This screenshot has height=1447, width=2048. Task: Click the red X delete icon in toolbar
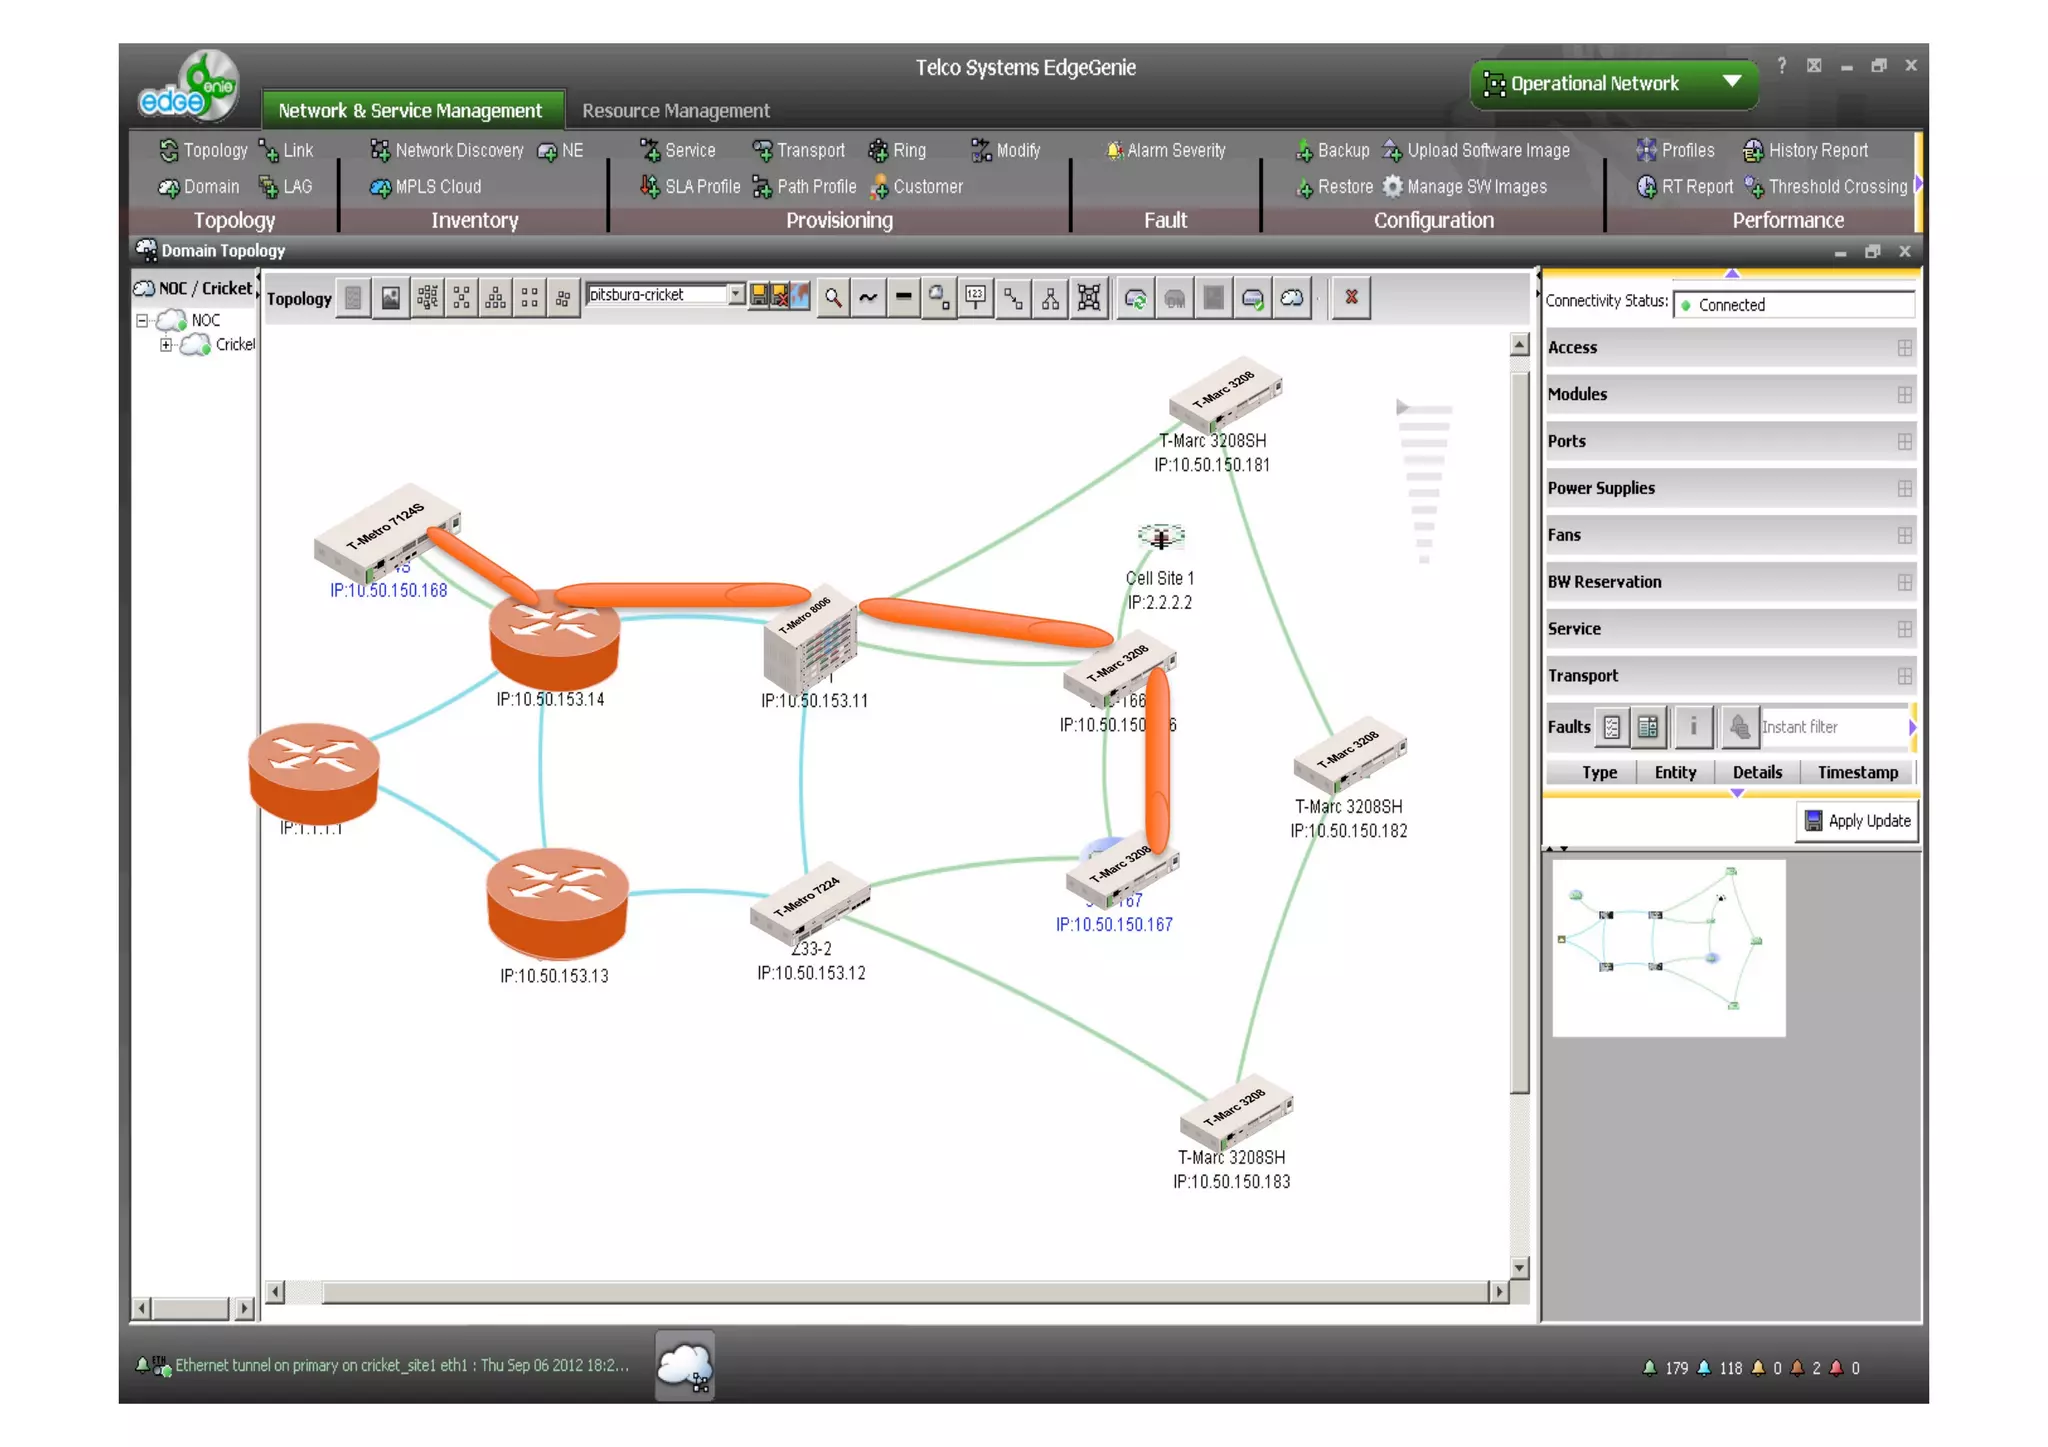click(1351, 297)
